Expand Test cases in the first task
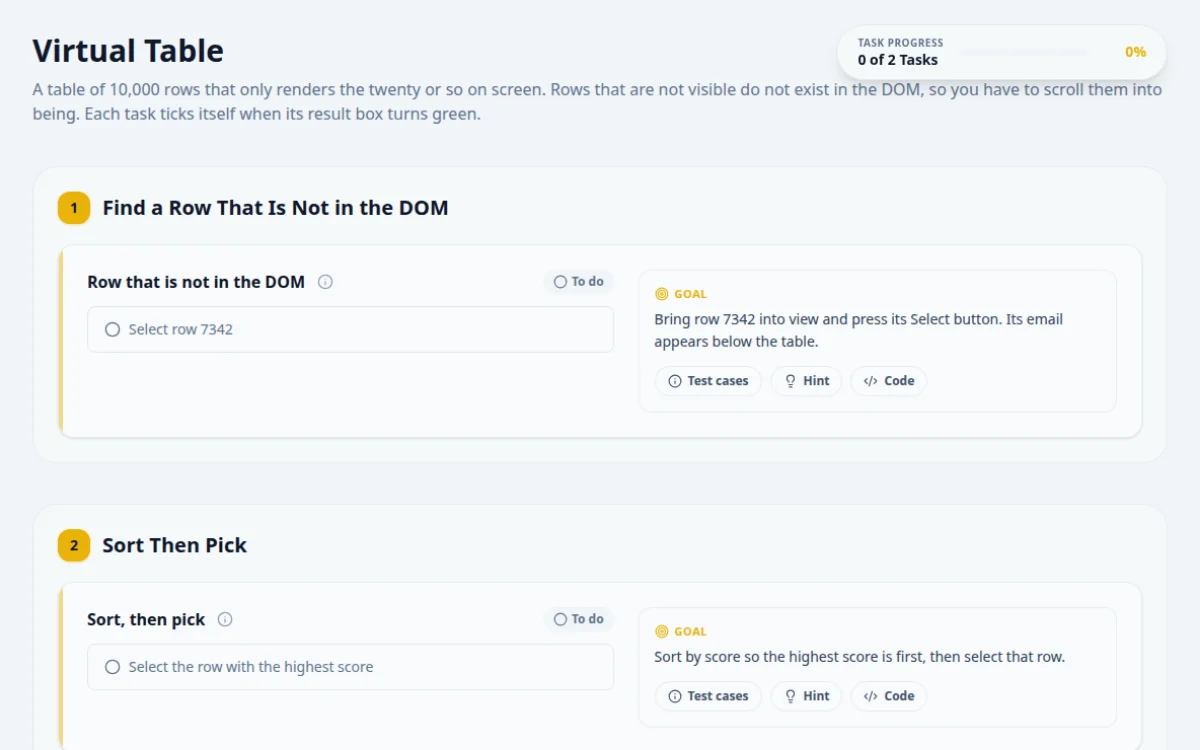The width and height of the screenshot is (1200, 750). click(708, 381)
